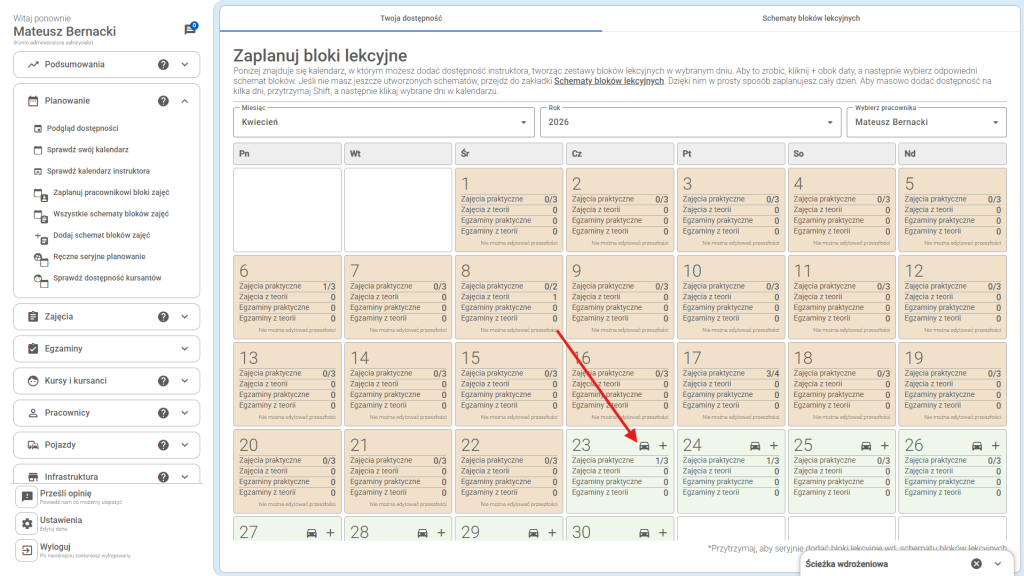Screen dimensions: 1024x576
Task: Click help icon next to Pojazdy
Action: click(x=163, y=445)
